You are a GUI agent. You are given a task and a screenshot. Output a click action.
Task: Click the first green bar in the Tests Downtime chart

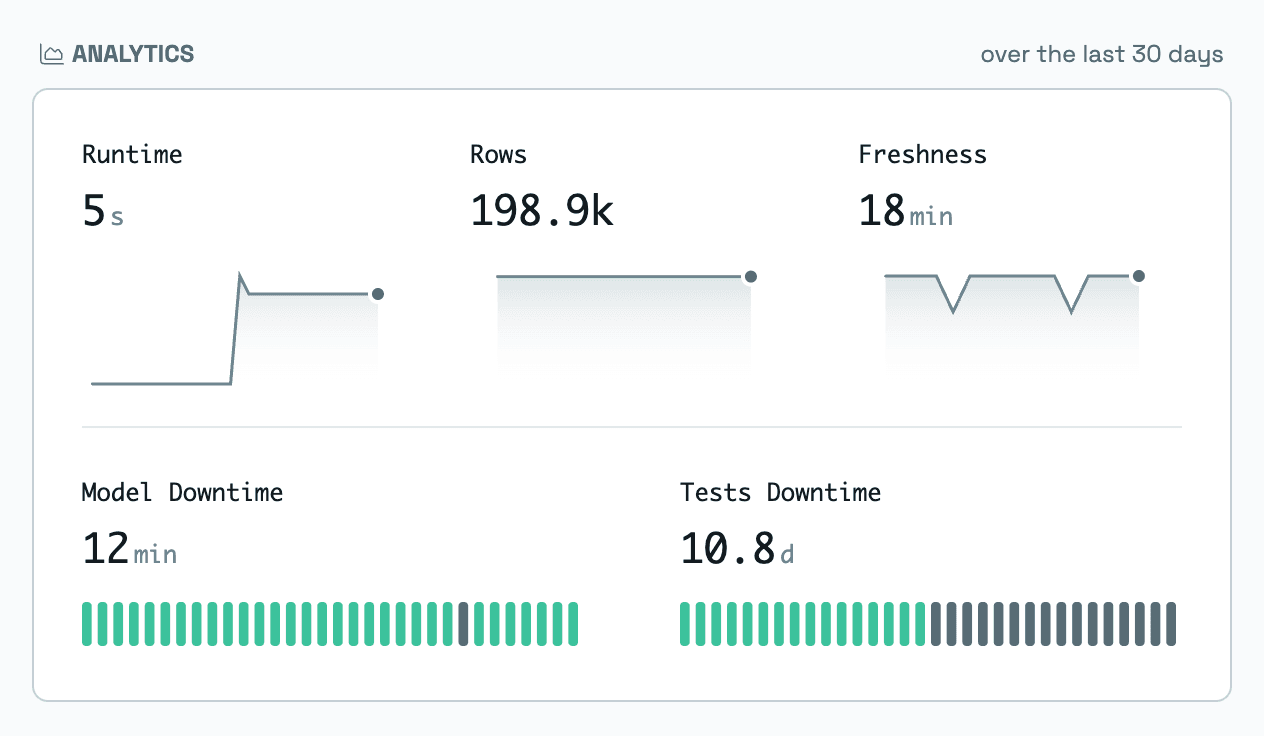tap(685, 624)
